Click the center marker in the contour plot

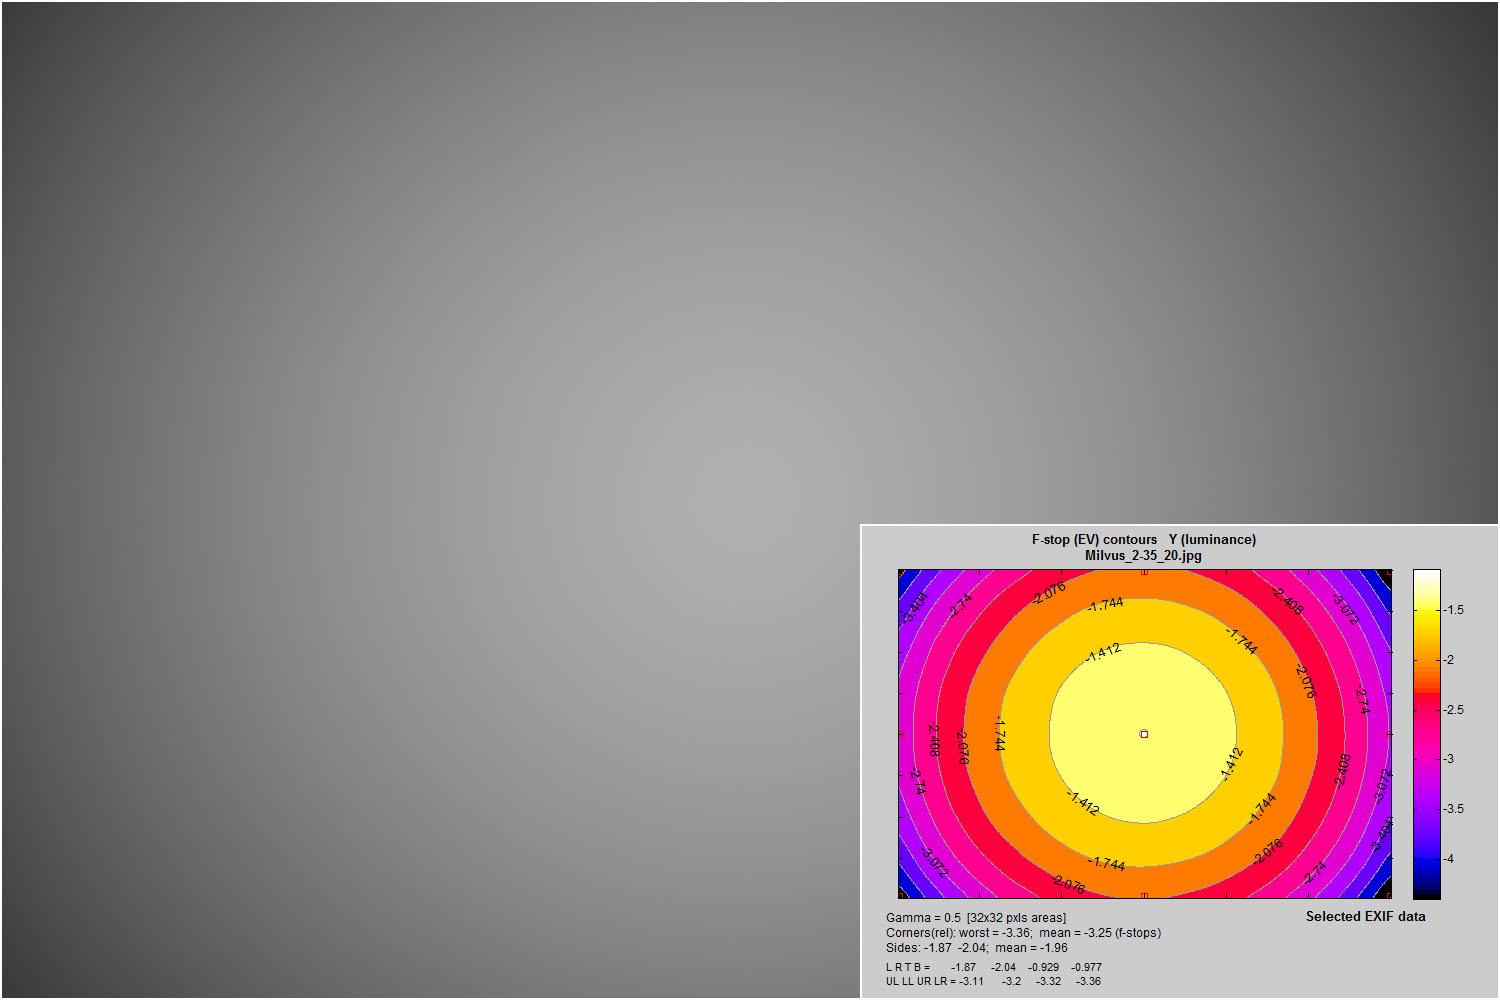1144,734
